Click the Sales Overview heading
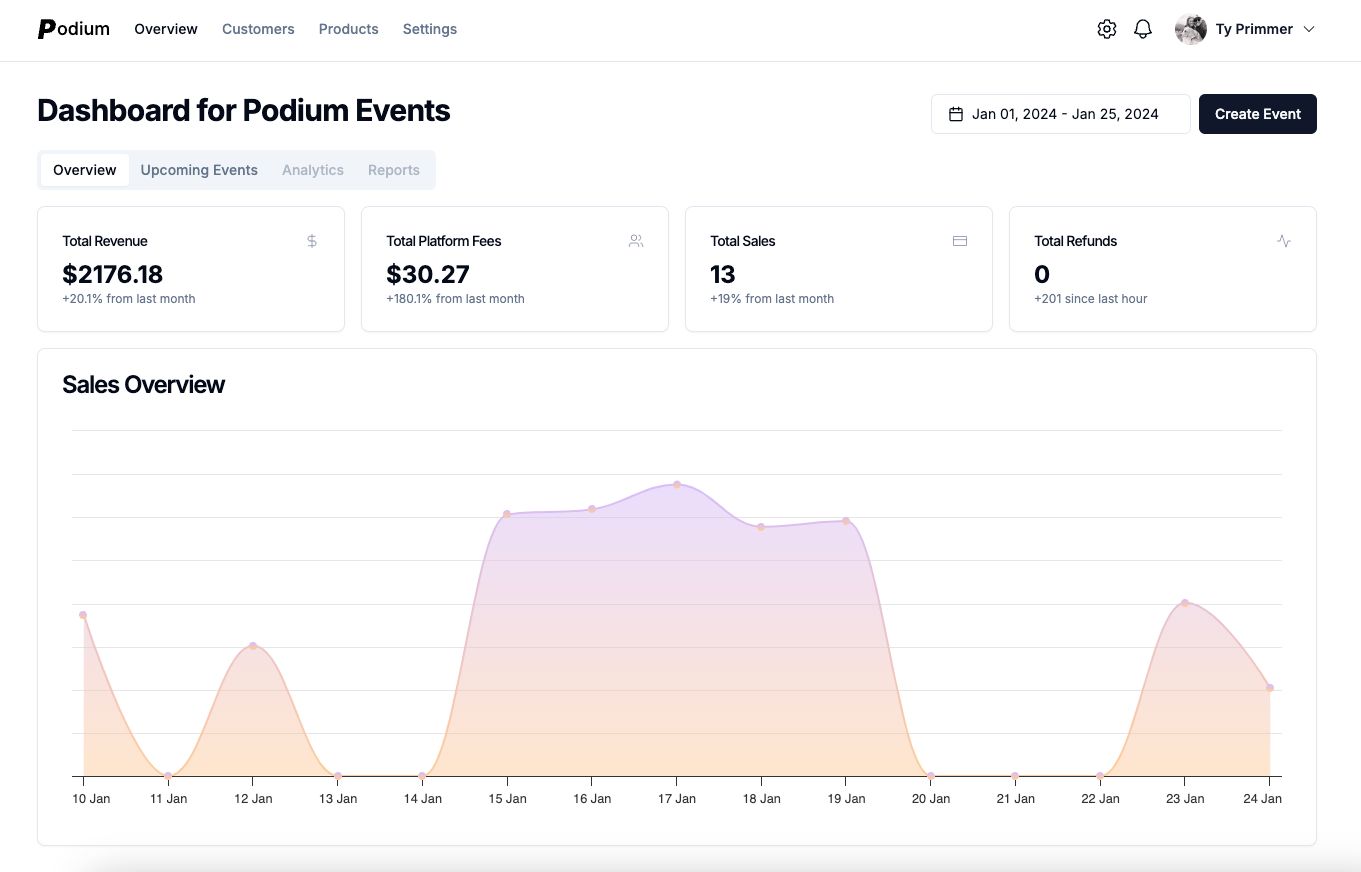Image resolution: width=1361 pixels, height=872 pixels. point(144,385)
